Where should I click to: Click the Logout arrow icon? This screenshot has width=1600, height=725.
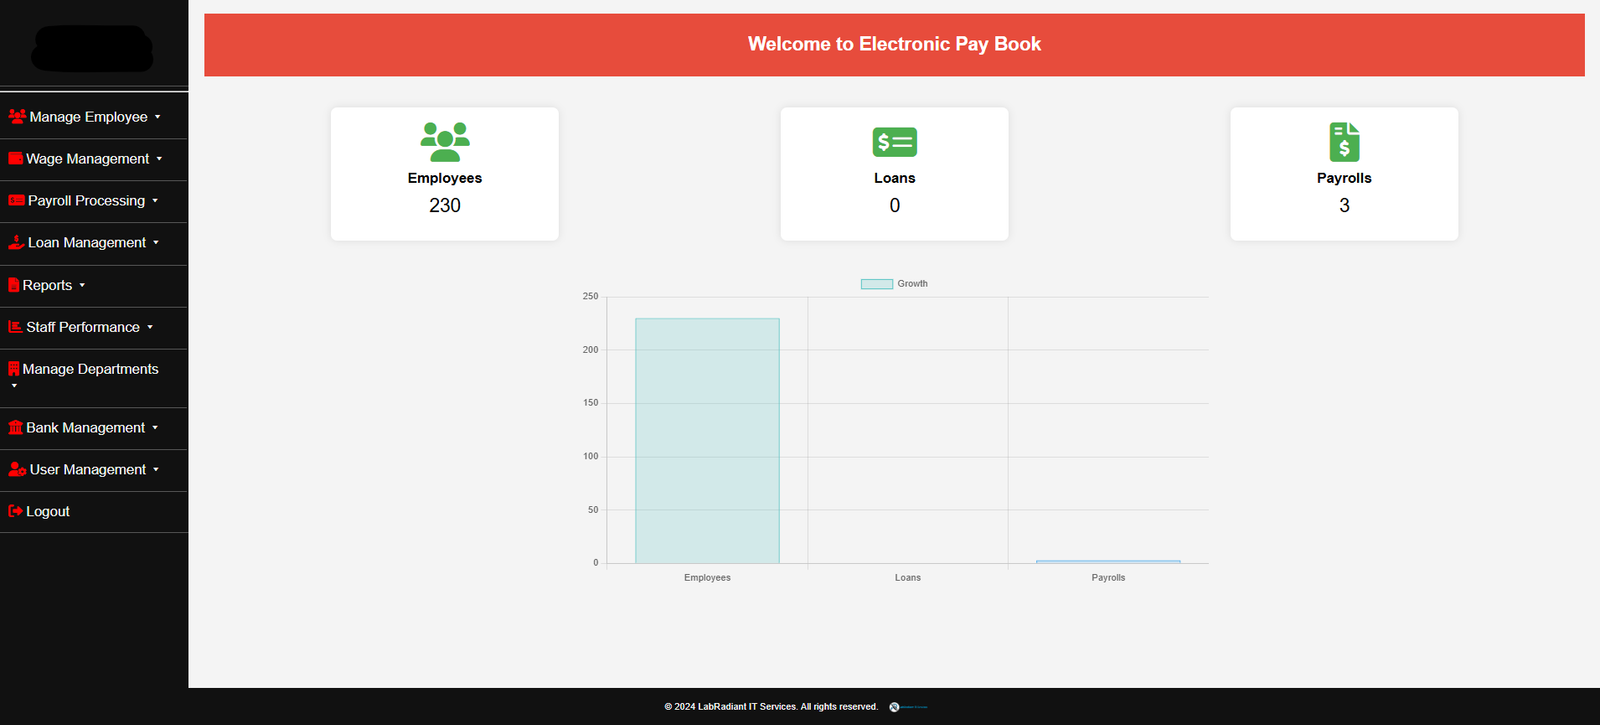(x=15, y=512)
